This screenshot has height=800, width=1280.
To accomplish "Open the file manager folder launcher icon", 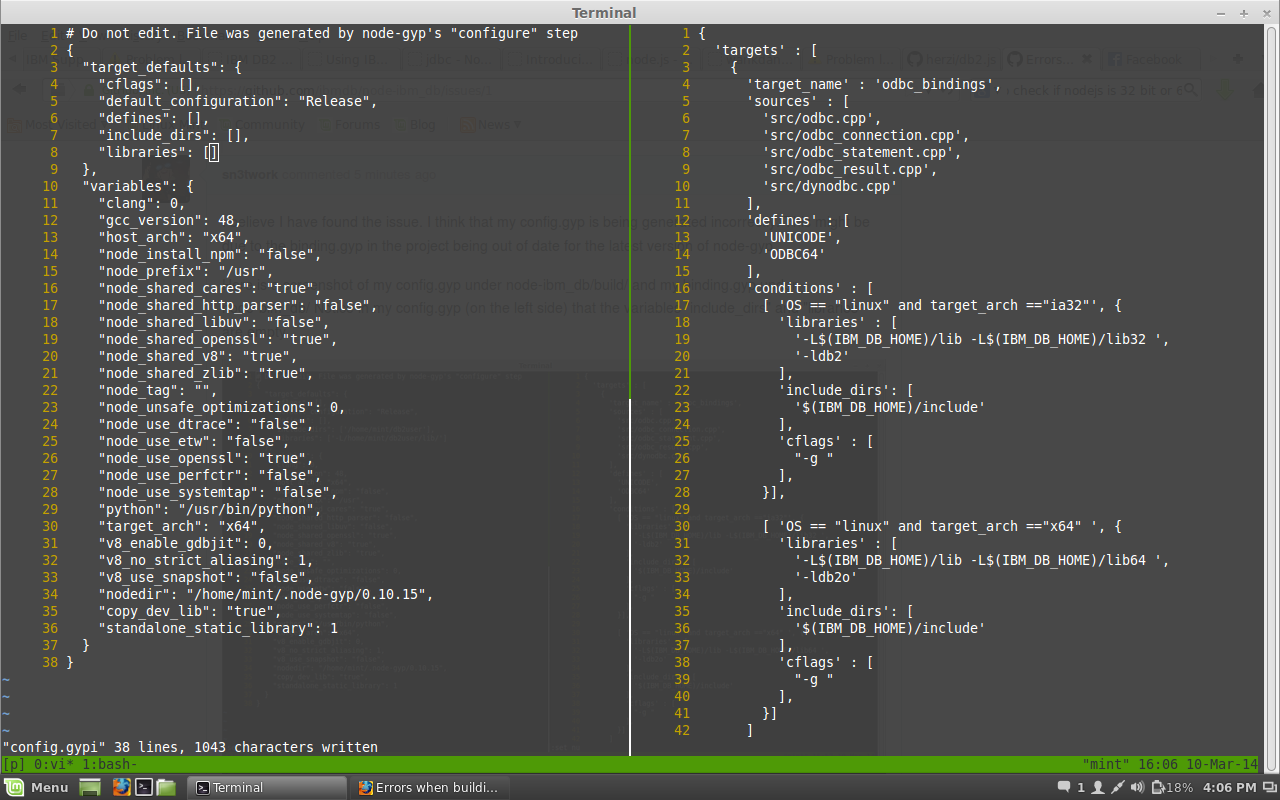I will [x=166, y=787].
